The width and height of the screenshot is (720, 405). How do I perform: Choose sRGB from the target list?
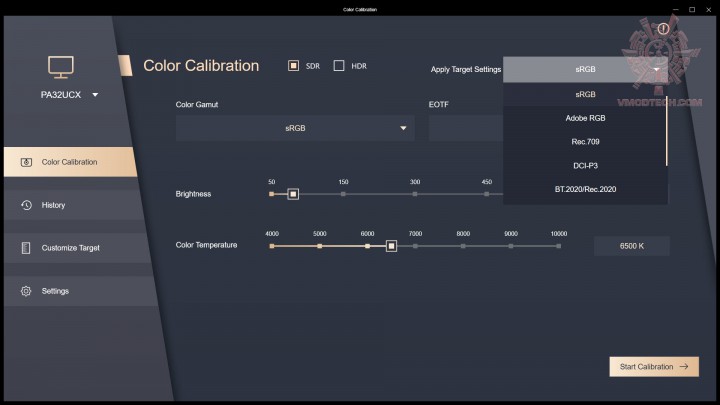tap(585, 95)
